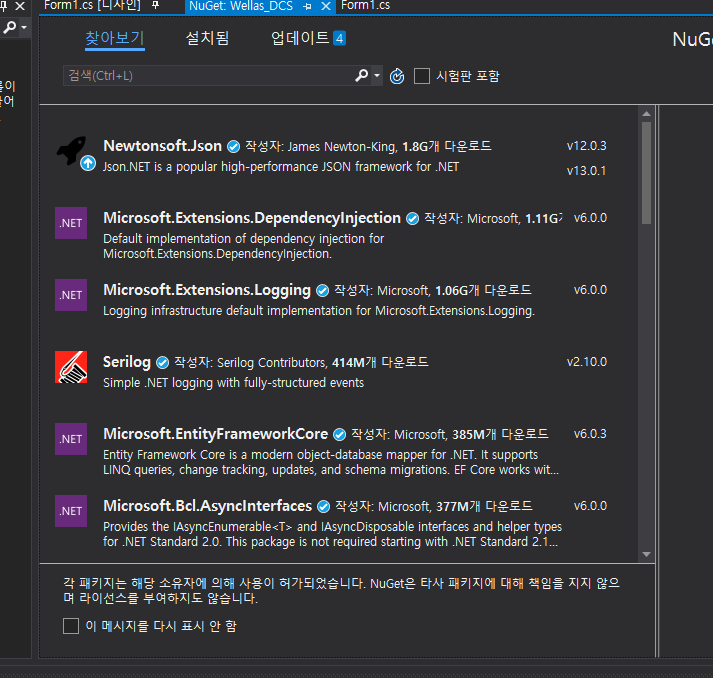This screenshot has height=678, width=713.
Task: Open the left panel search dropdown arrow
Action: point(24,27)
